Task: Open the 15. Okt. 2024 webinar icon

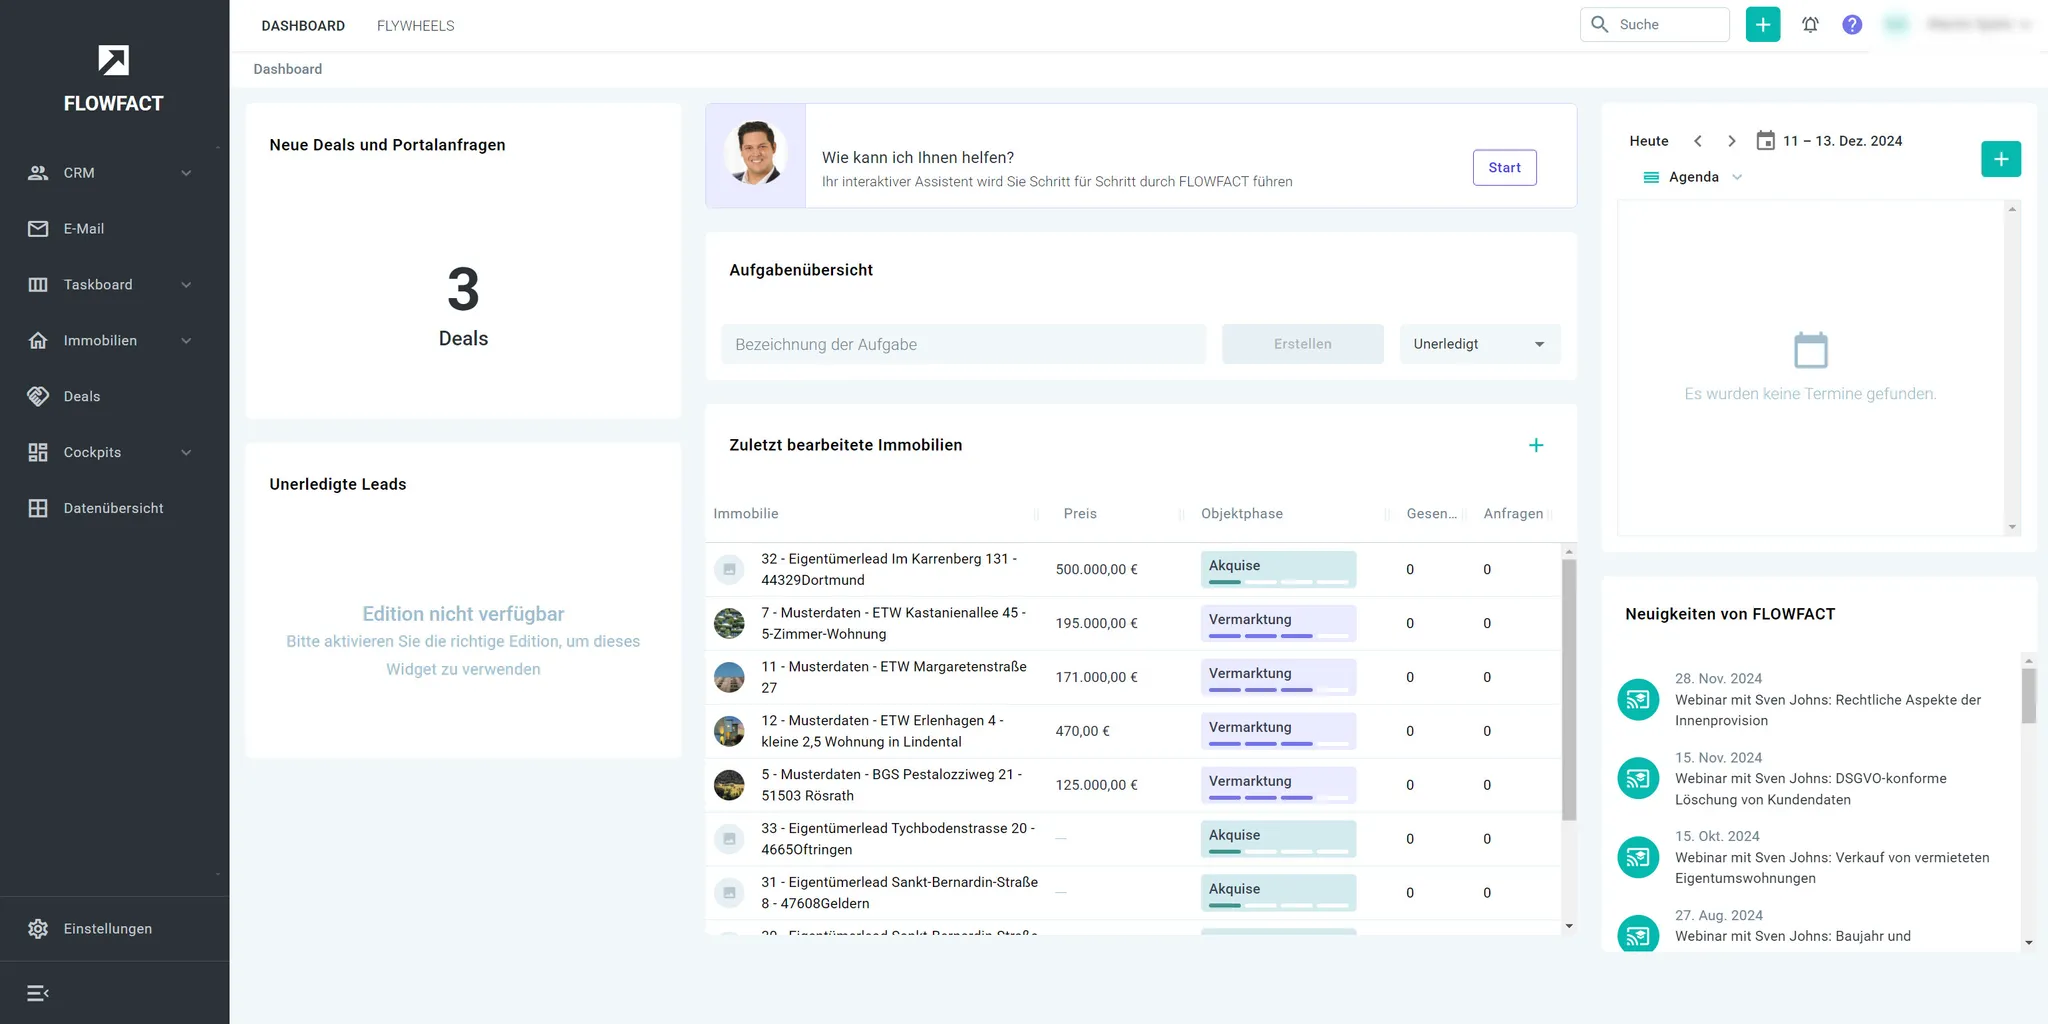Action: tap(1638, 857)
